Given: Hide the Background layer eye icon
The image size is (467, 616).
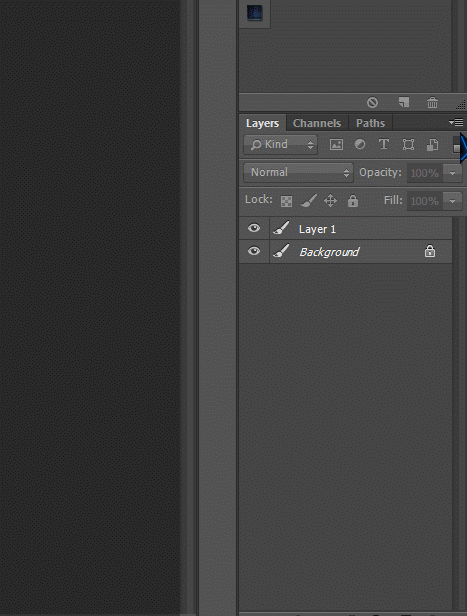Looking at the screenshot, I should pos(254,251).
